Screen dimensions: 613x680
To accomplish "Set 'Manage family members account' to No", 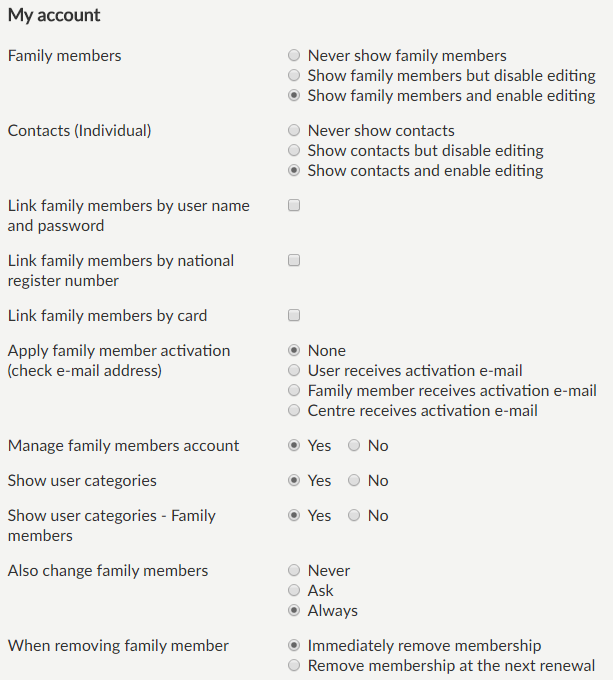I will coord(354,446).
